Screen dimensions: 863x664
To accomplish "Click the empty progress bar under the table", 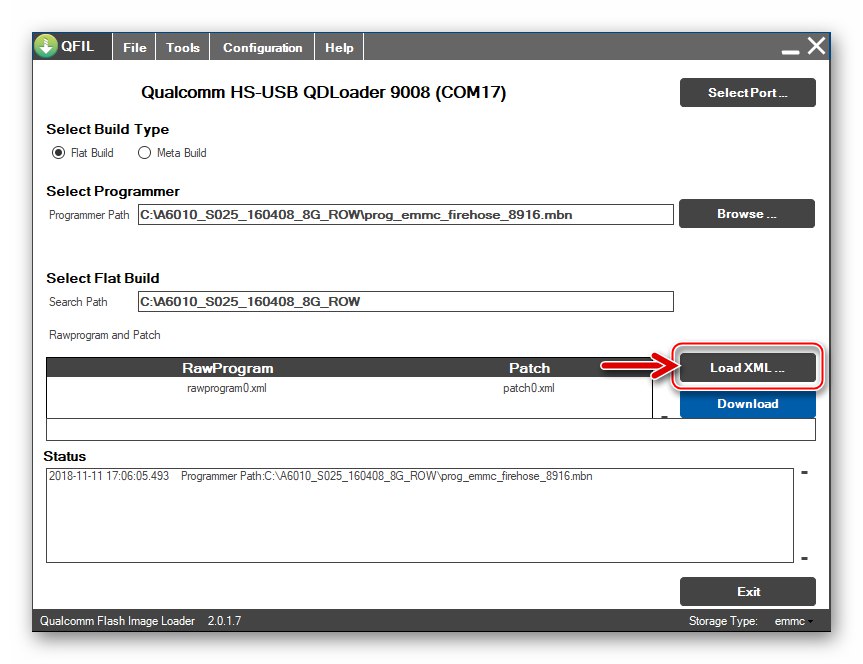I will coord(430,429).
